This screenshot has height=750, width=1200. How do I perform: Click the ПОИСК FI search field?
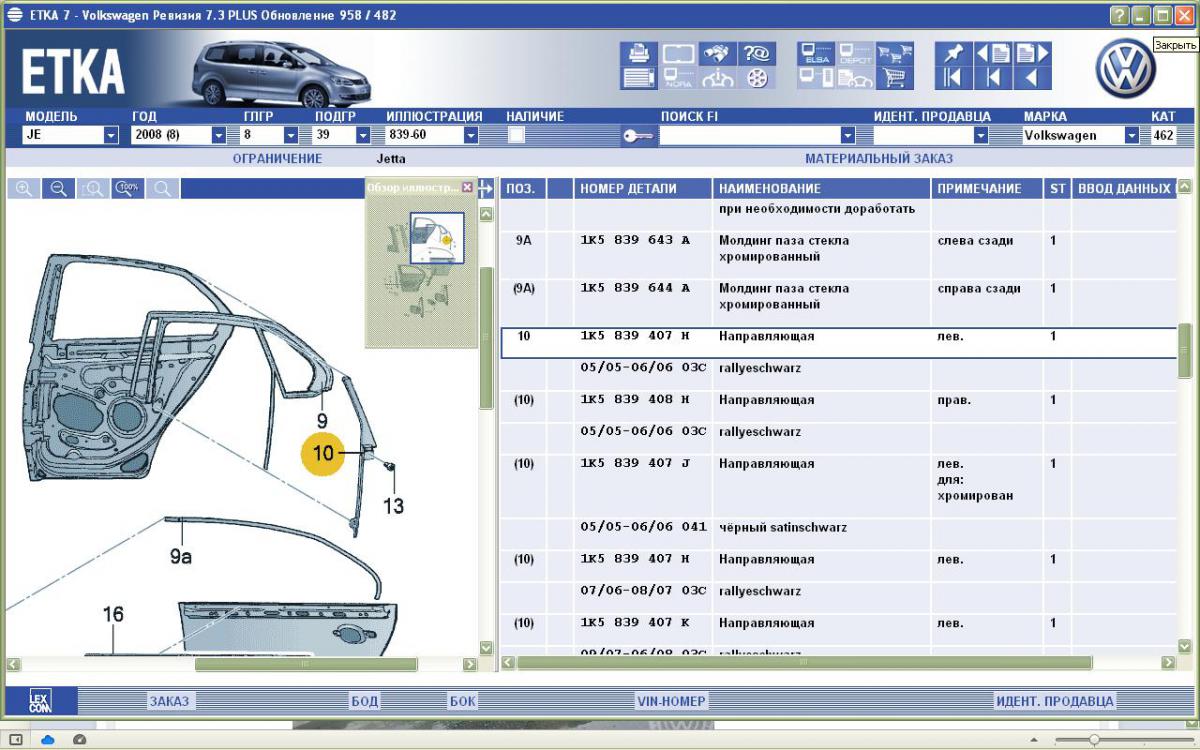click(x=749, y=135)
